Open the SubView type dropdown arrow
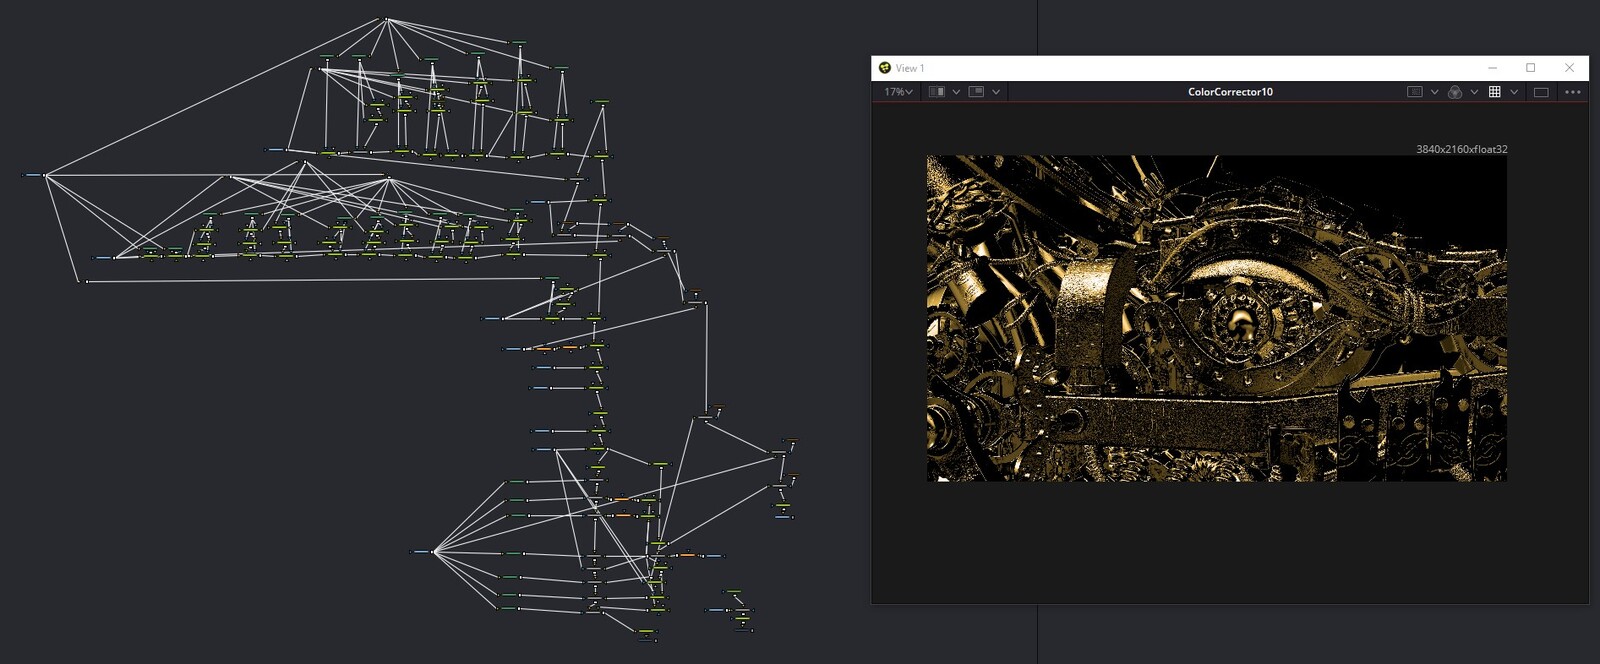 tap(996, 92)
